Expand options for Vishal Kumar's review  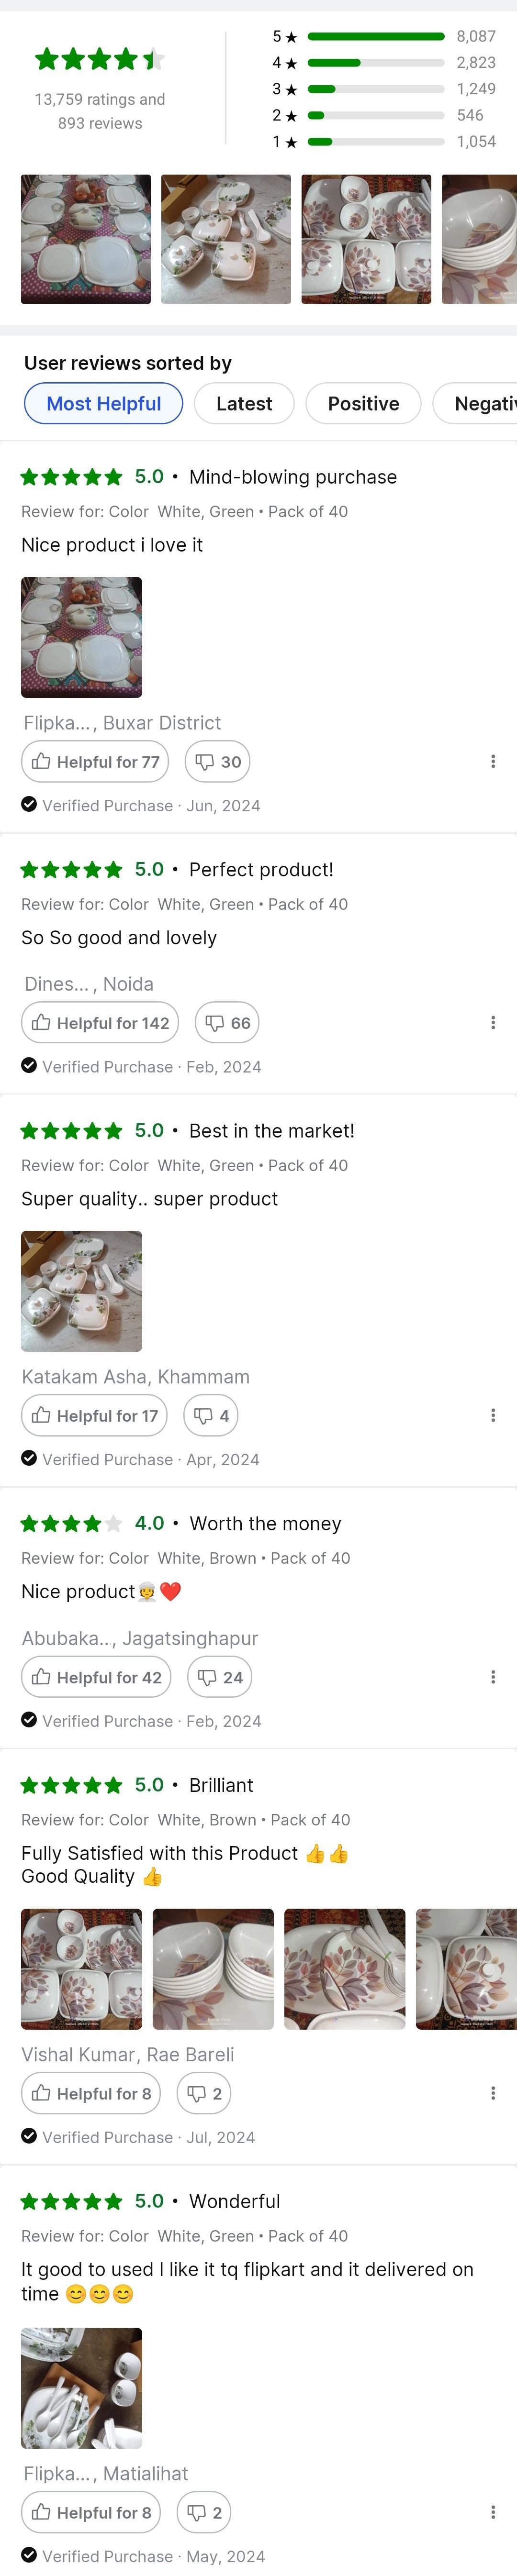coord(493,2093)
